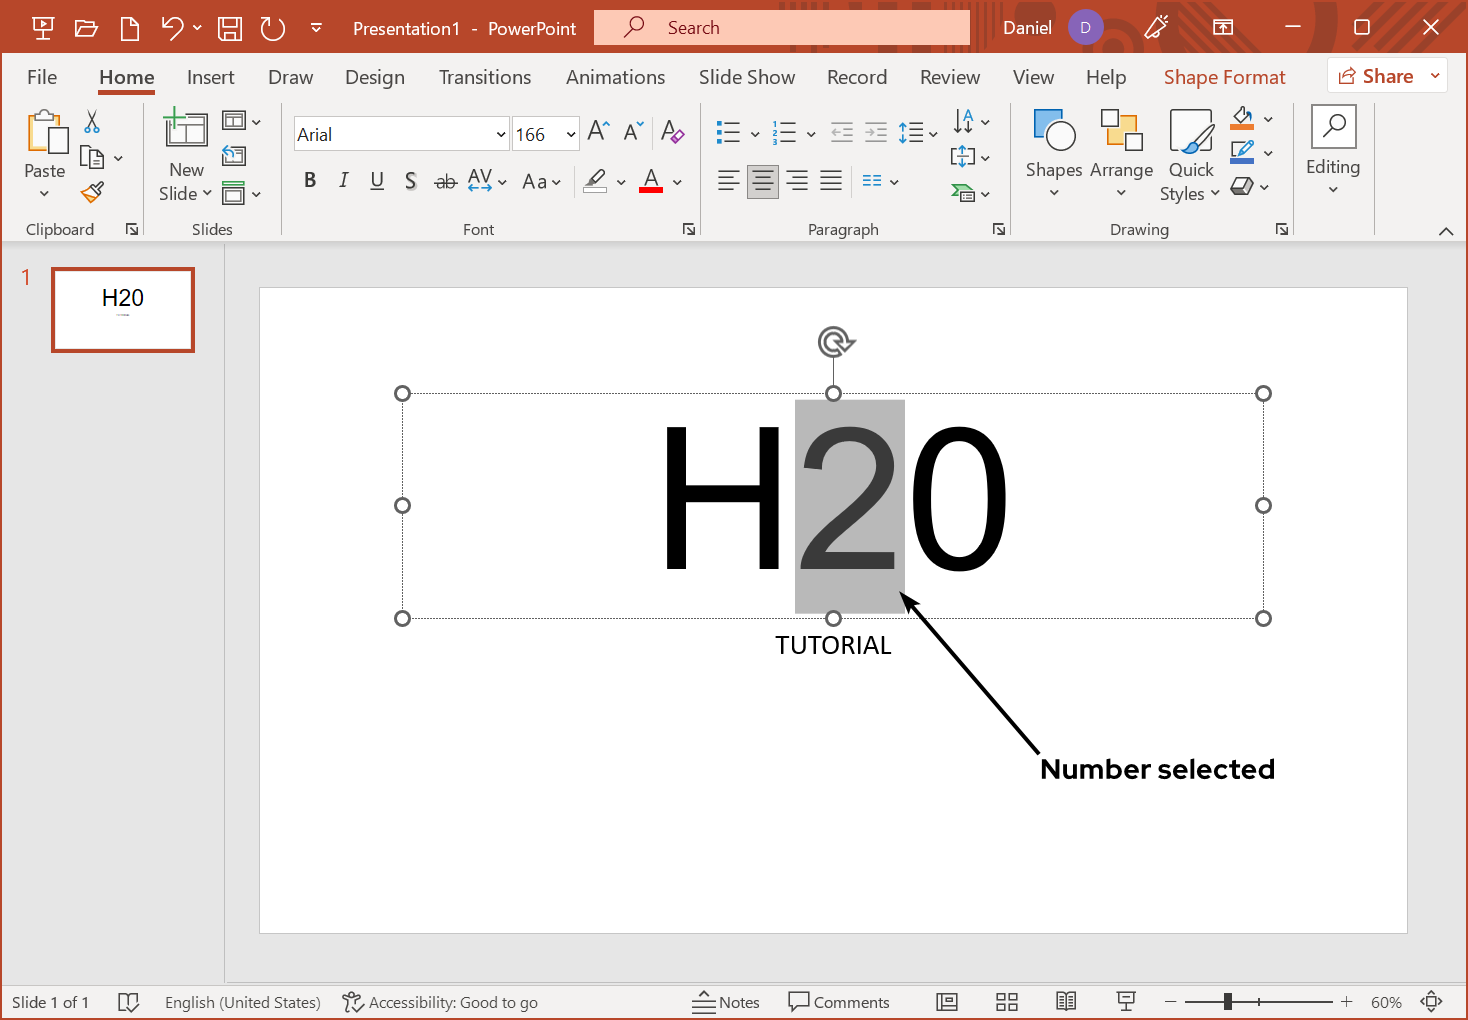Toggle underline formatting
Screen dimensions: 1468x1020
pyautogui.click(x=377, y=181)
